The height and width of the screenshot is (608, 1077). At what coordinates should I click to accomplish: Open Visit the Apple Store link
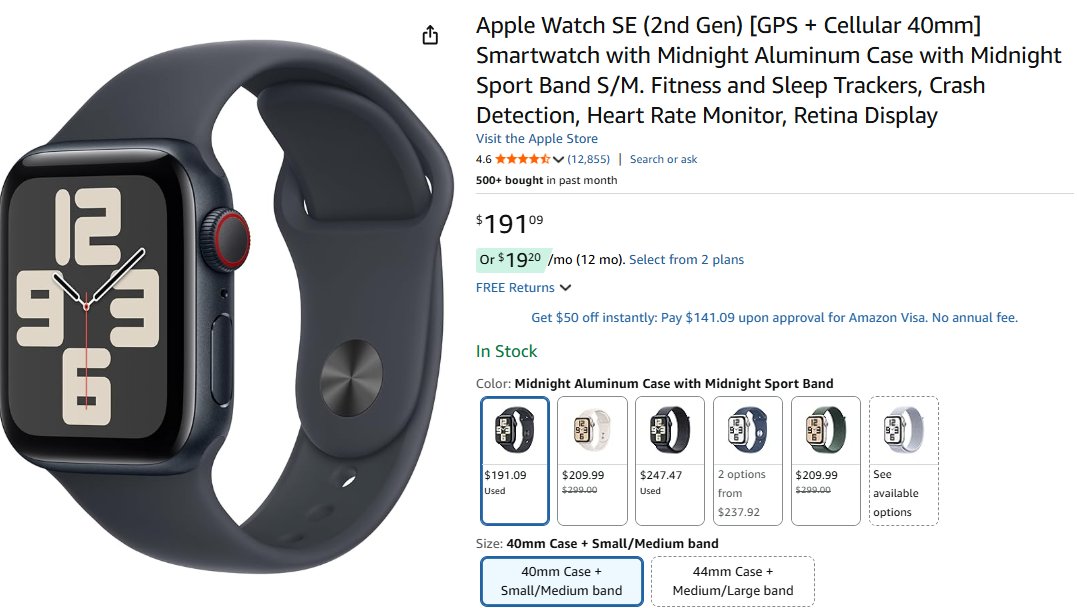[x=536, y=139]
